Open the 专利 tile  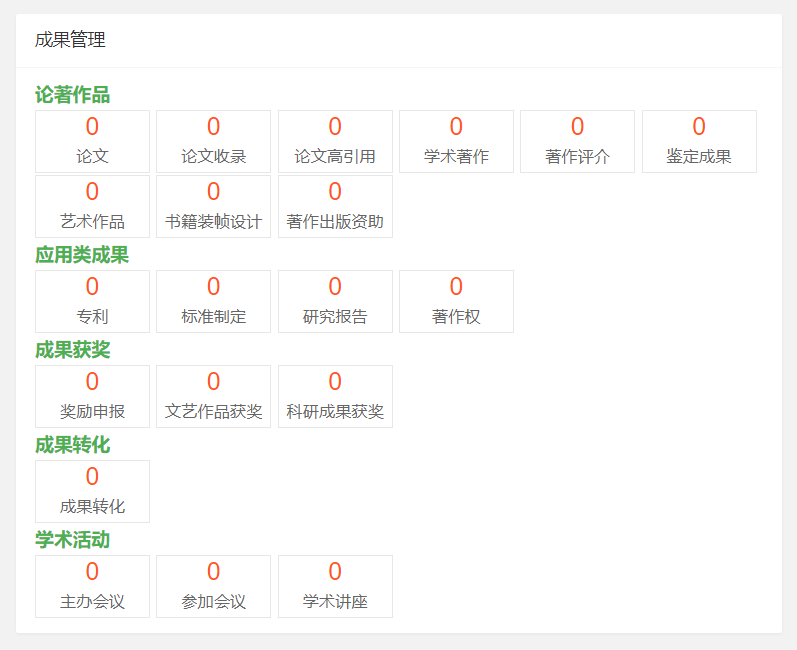tap(92, 301)
